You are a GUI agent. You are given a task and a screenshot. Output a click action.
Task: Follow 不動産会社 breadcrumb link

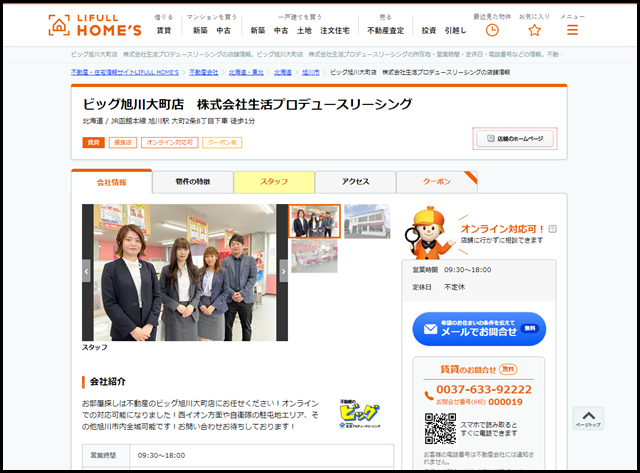coord(204,72)
